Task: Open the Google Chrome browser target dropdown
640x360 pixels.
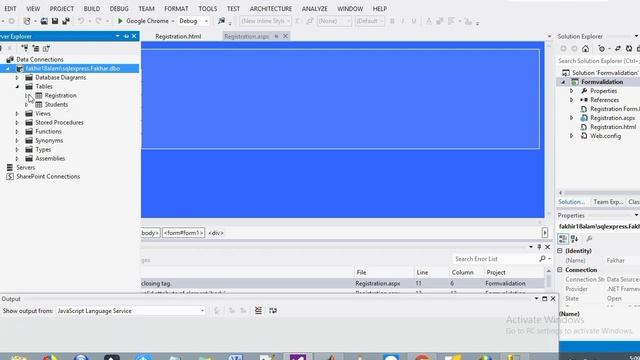Action: point(173,21)
